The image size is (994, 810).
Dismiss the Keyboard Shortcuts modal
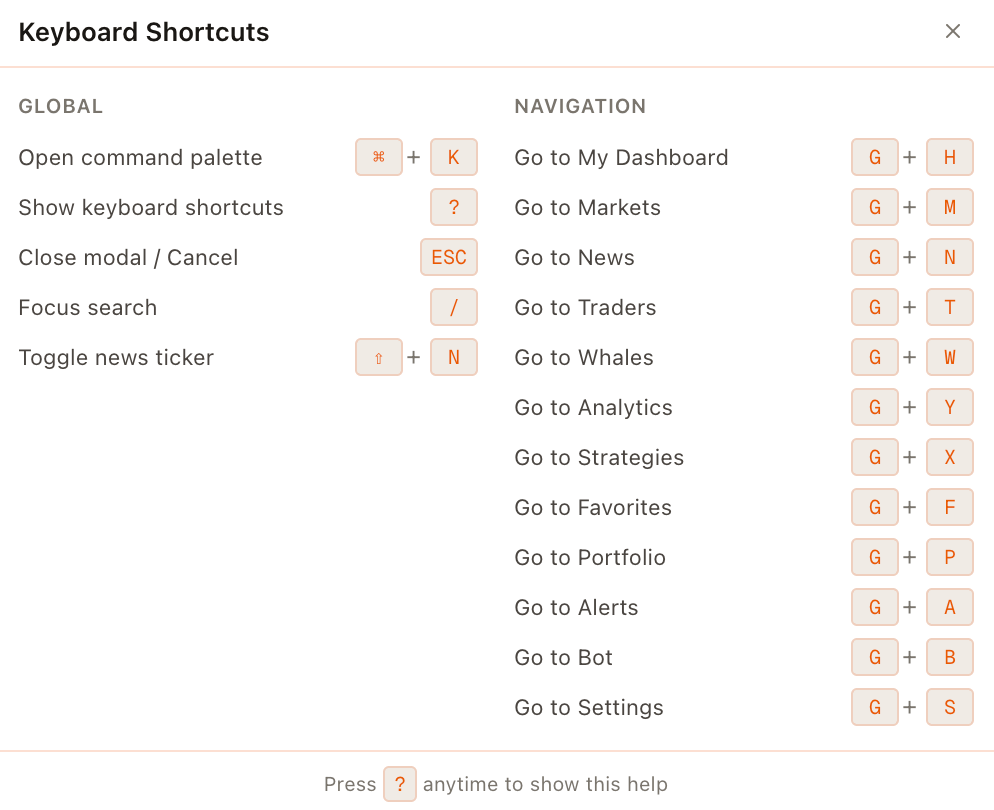[x=952, y=31]
